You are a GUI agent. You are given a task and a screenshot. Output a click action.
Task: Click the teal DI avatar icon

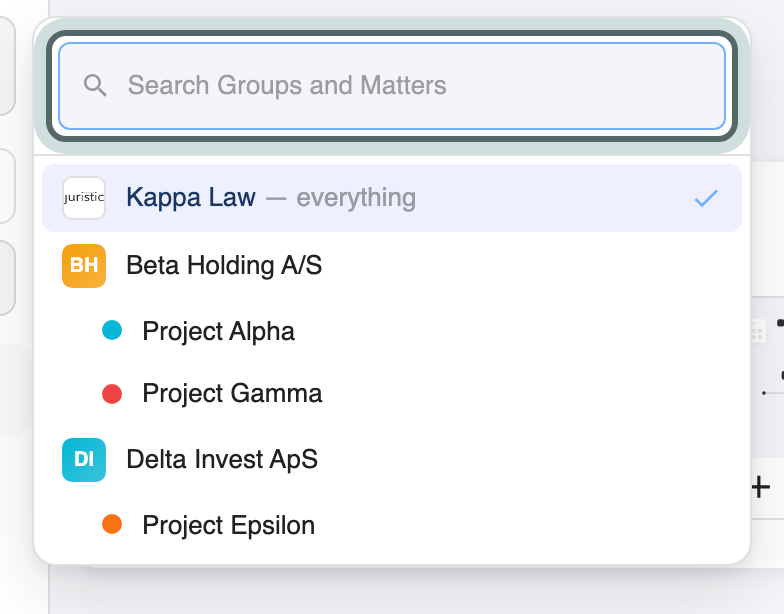[84, 460]
